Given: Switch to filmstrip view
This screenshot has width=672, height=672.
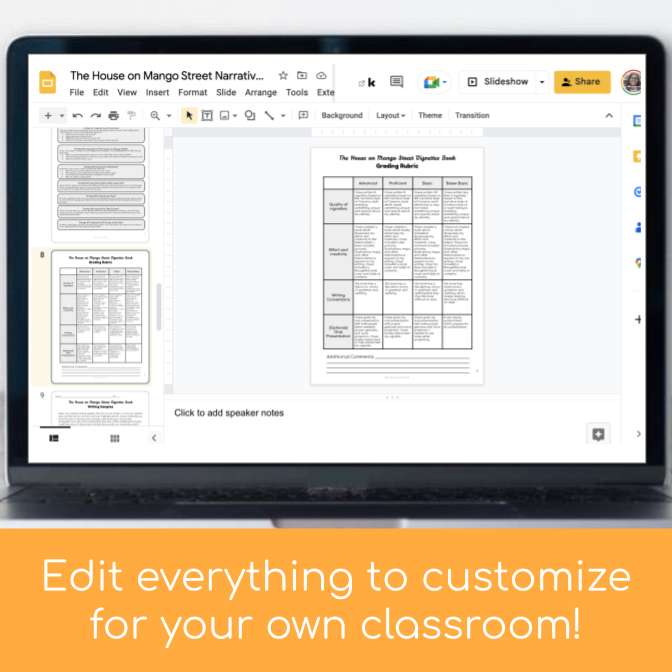Looking at the screenshot, I should [x=54, y=438].
